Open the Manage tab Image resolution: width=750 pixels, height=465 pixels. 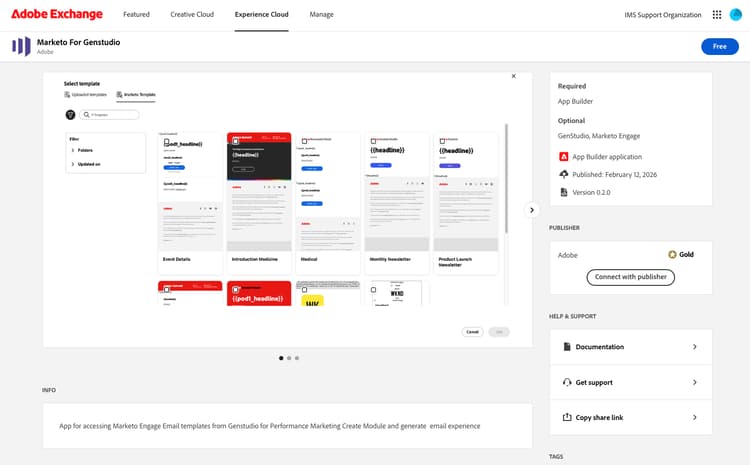tap(321, 14)
